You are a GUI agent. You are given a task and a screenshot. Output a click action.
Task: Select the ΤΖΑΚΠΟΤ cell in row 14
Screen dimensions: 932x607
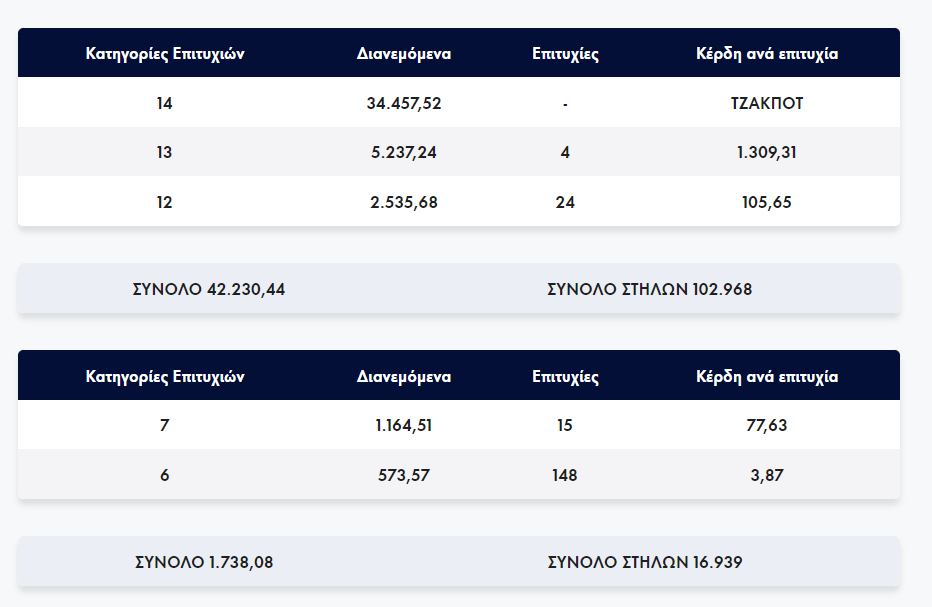coord(767,103)
